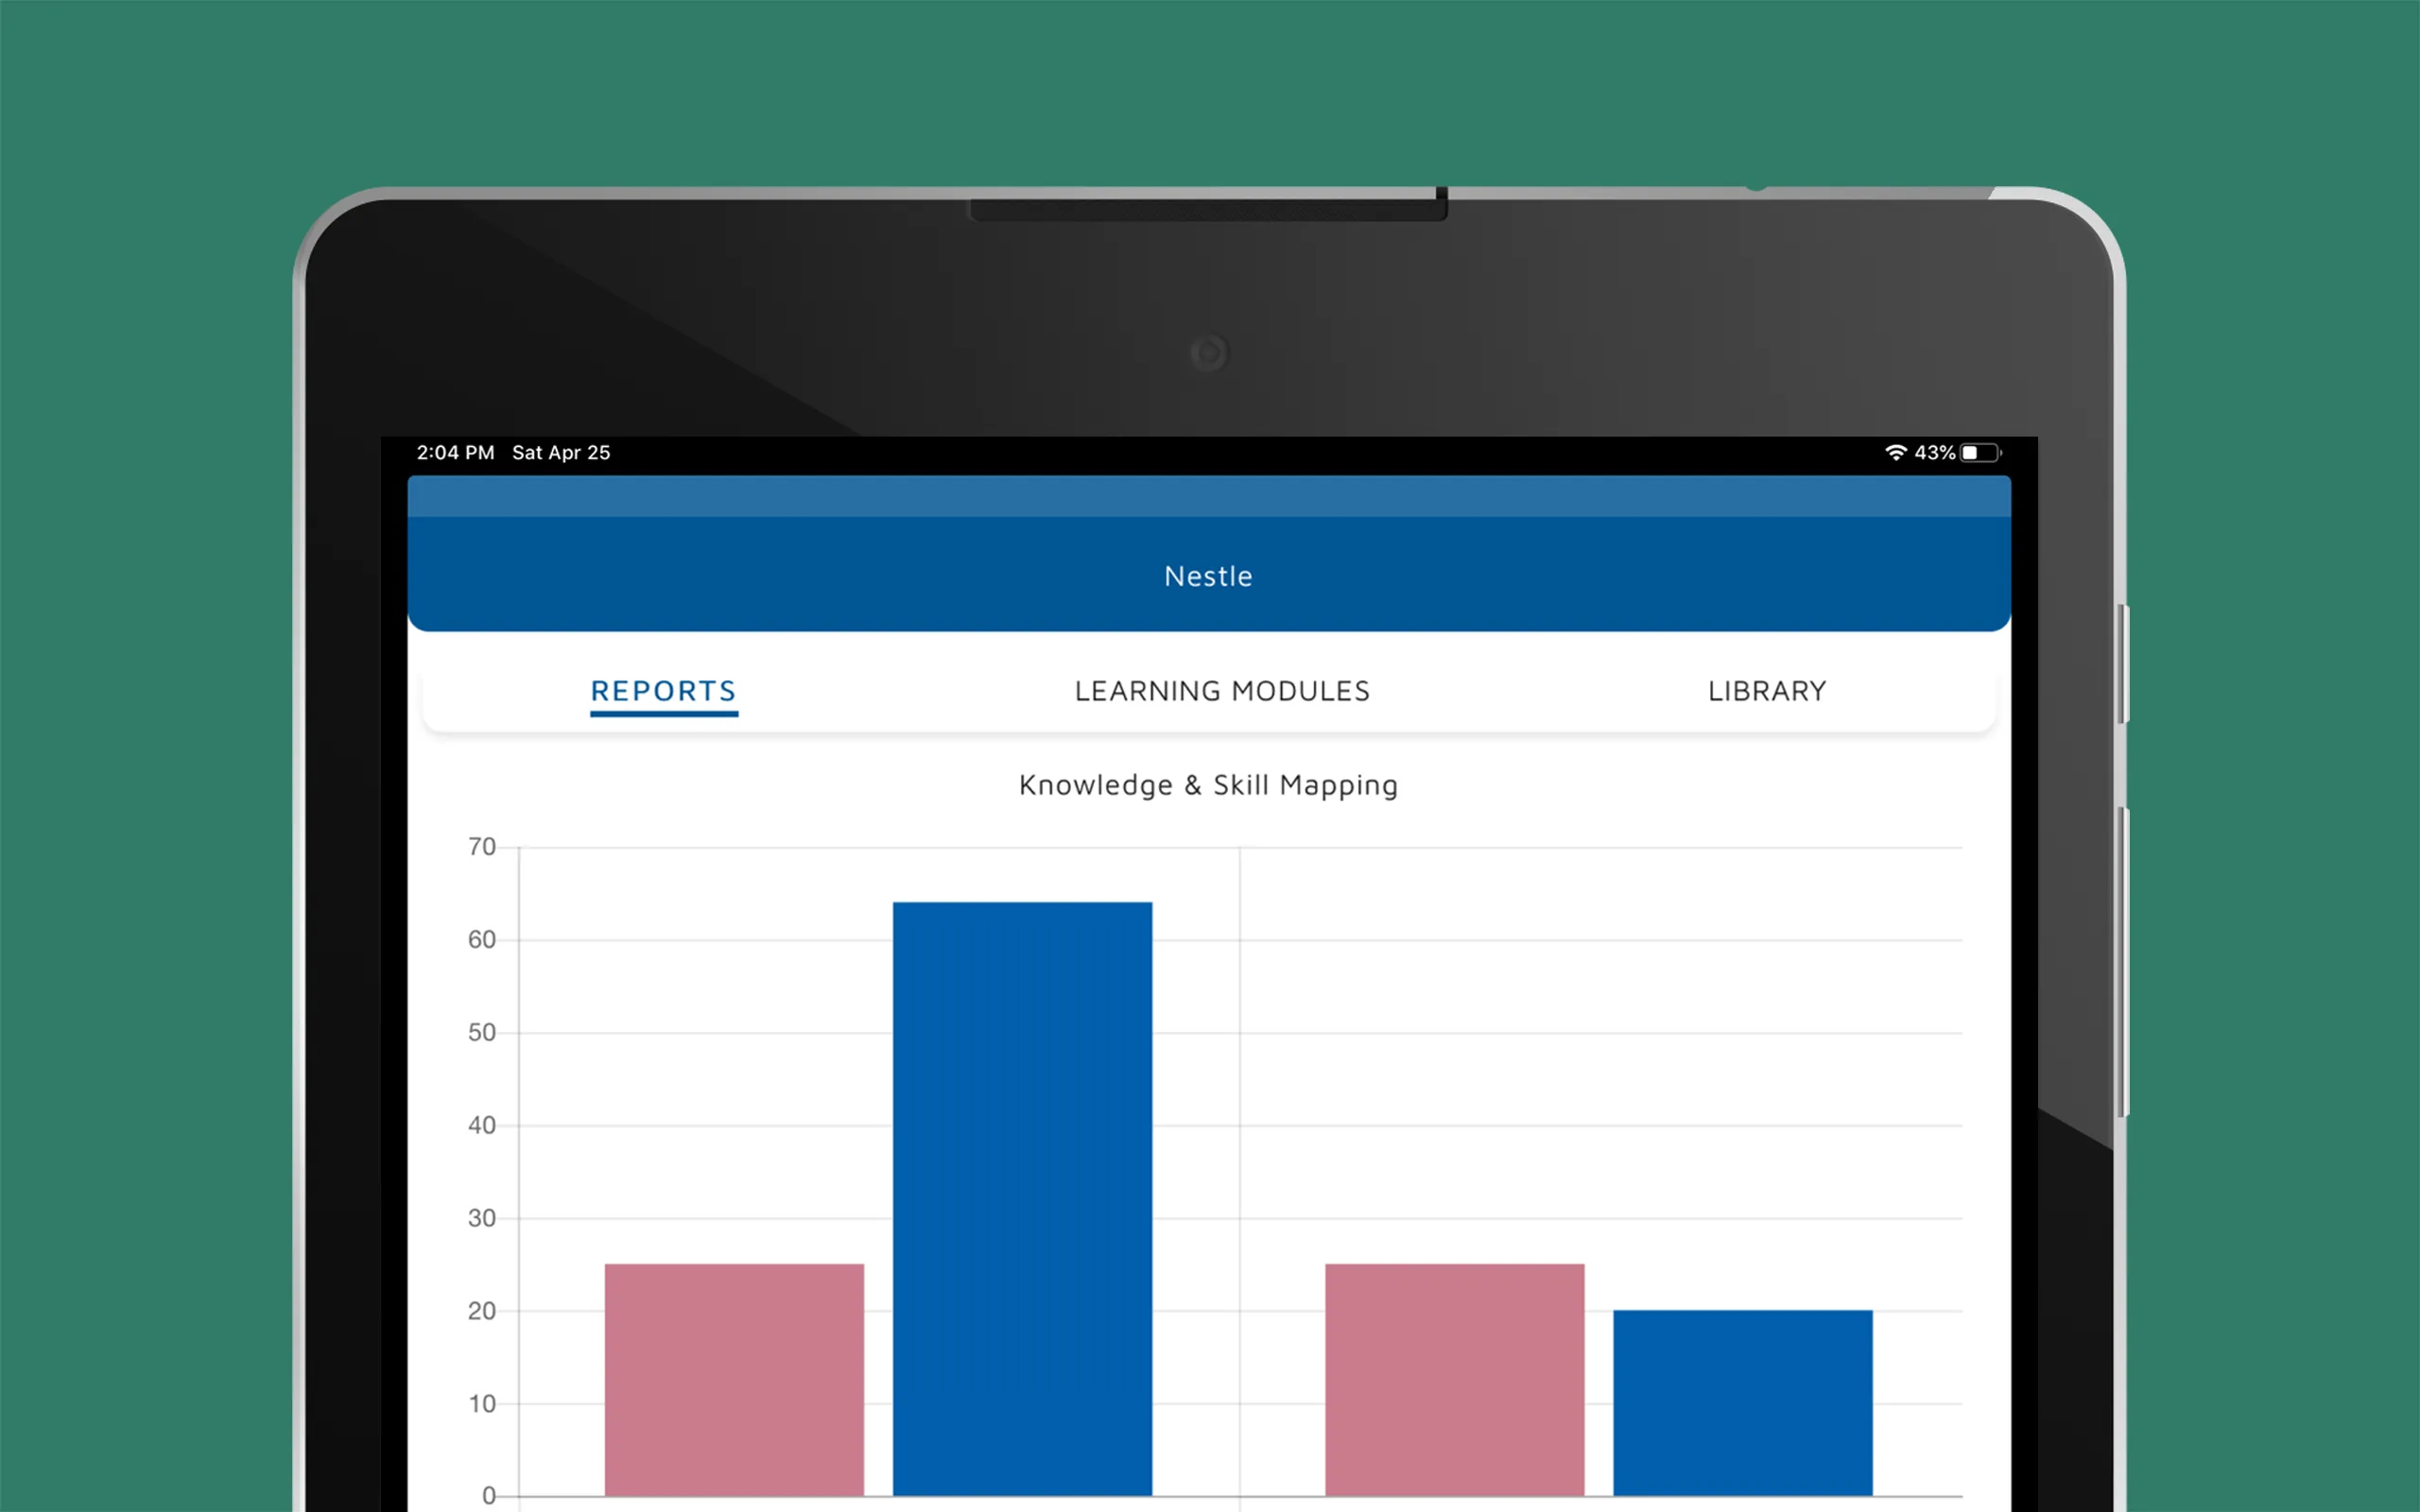Tap the 20 y-axis label

point(482,1311)
